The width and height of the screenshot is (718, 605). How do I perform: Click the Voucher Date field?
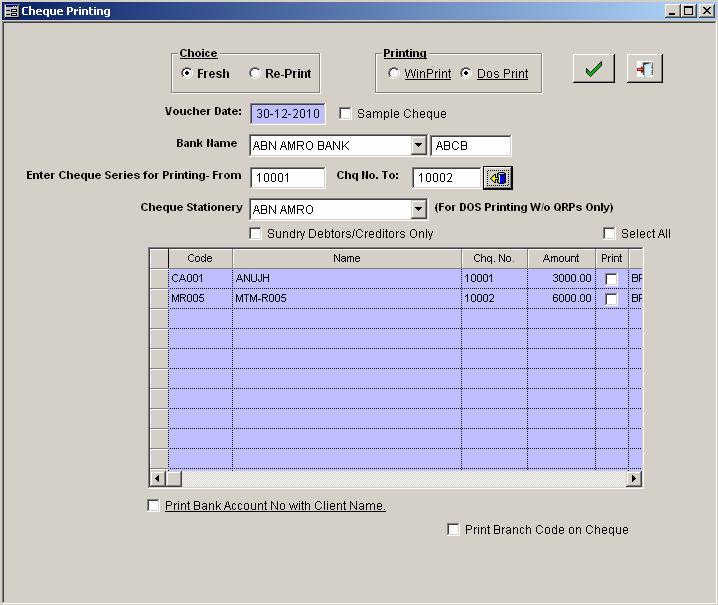coord(287,114)
